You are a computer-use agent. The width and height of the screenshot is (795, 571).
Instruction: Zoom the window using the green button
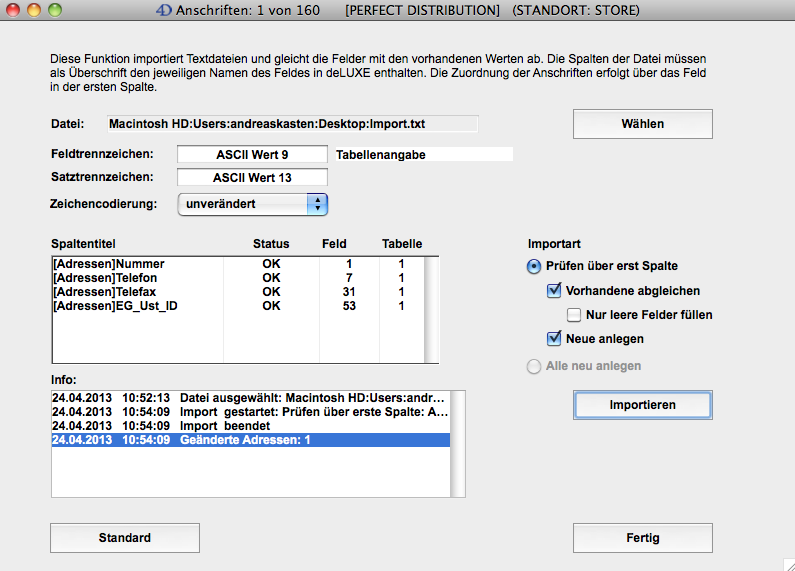click(x=54, y=10)
